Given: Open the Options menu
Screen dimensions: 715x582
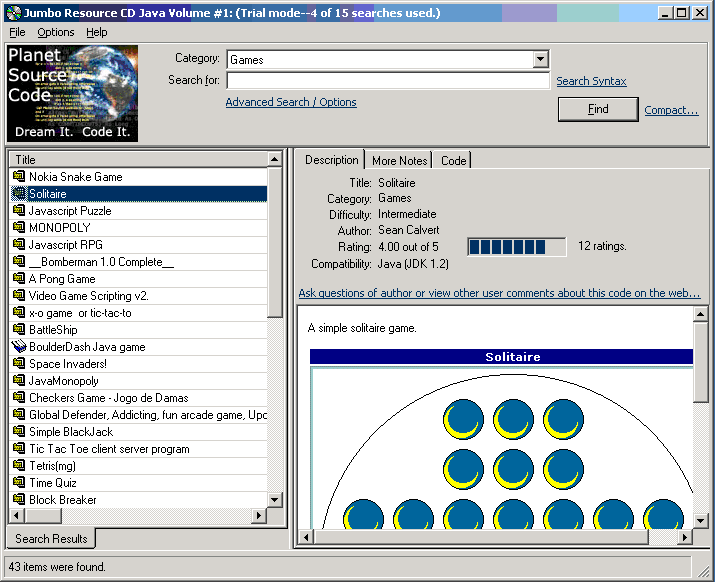Looking at the screenshot, I should [x=56, y=32].
